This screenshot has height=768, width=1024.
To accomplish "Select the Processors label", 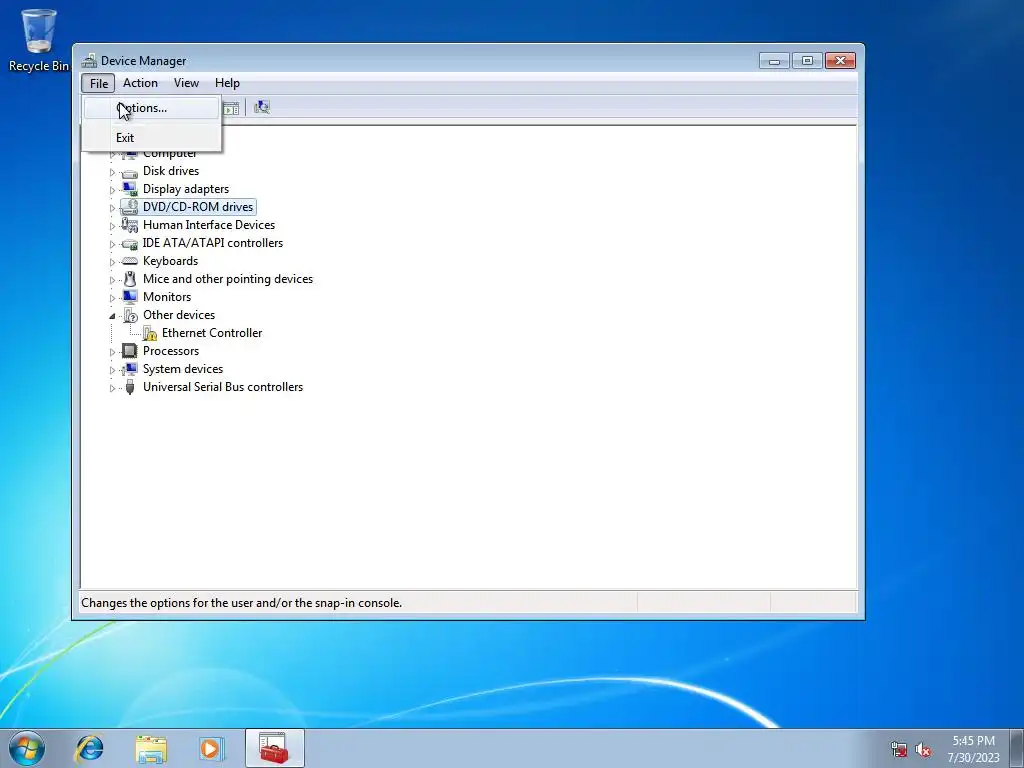I will [x=171, y=351].
